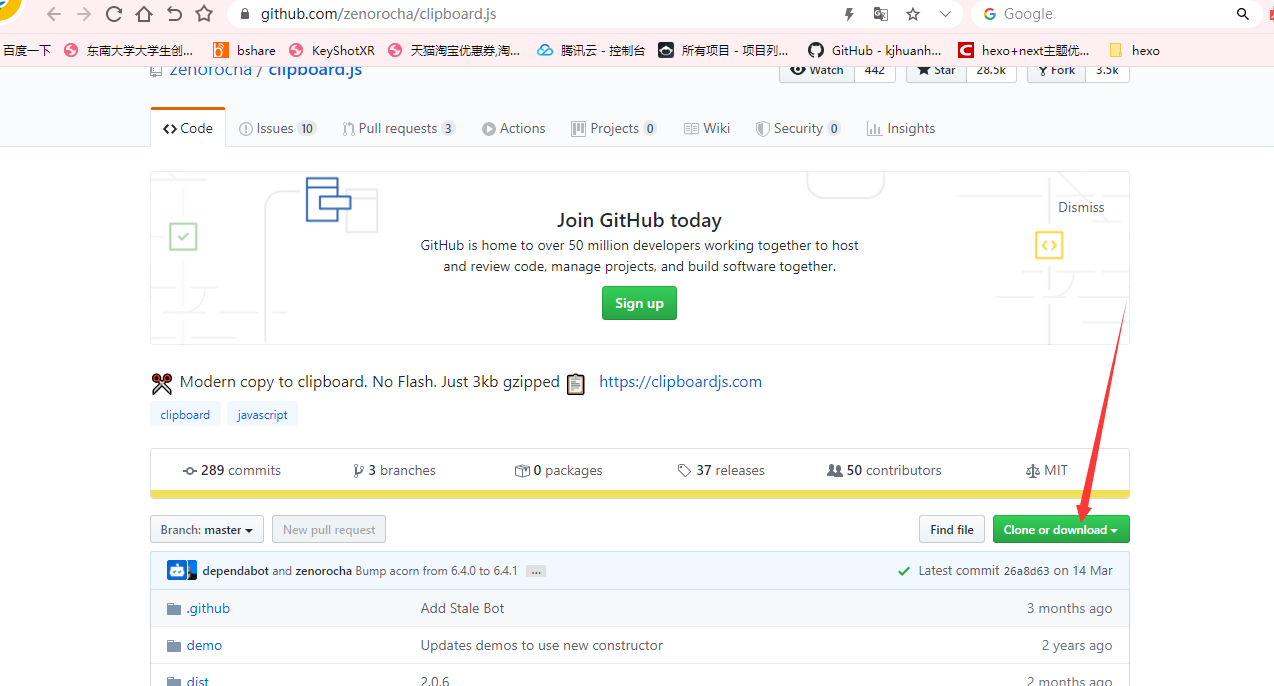Image resolution: width=1274 pixels, height=686 pixels.
Task: Switch to the Pull requests tab
Action: coord(398,128)
